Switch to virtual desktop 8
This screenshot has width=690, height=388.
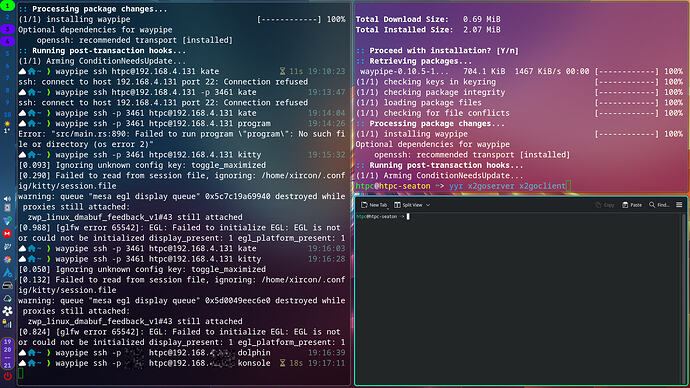point(7,90)
